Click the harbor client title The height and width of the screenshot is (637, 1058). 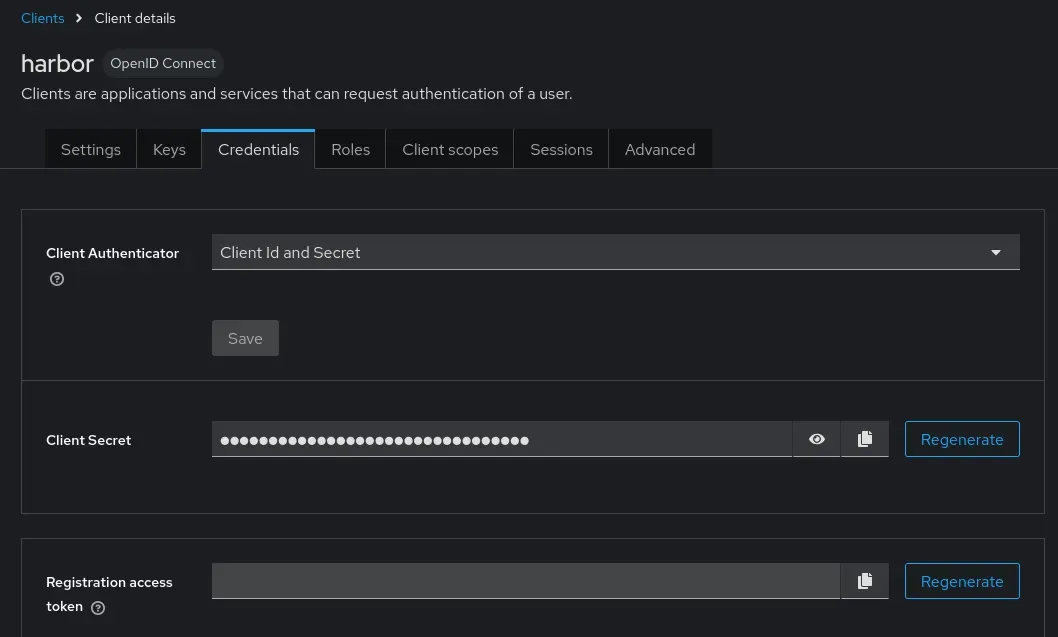[57, 63]
